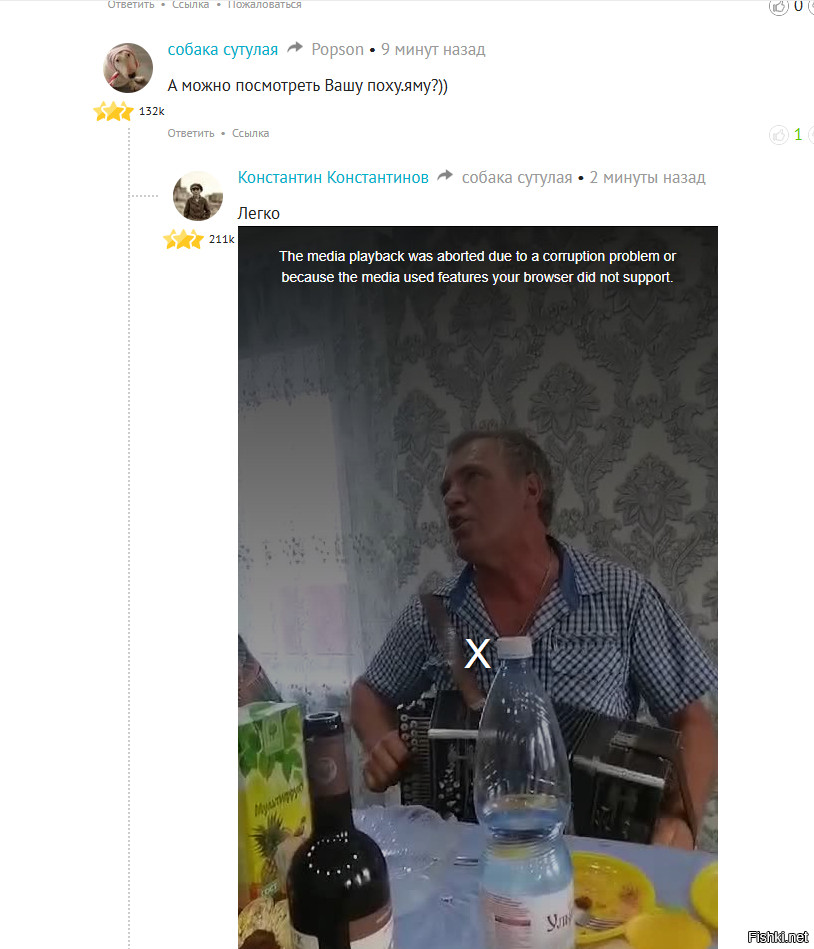Click the собака сутулая username link
The height and width of the screenshot is (949, 814).
(x=223, y=50)
